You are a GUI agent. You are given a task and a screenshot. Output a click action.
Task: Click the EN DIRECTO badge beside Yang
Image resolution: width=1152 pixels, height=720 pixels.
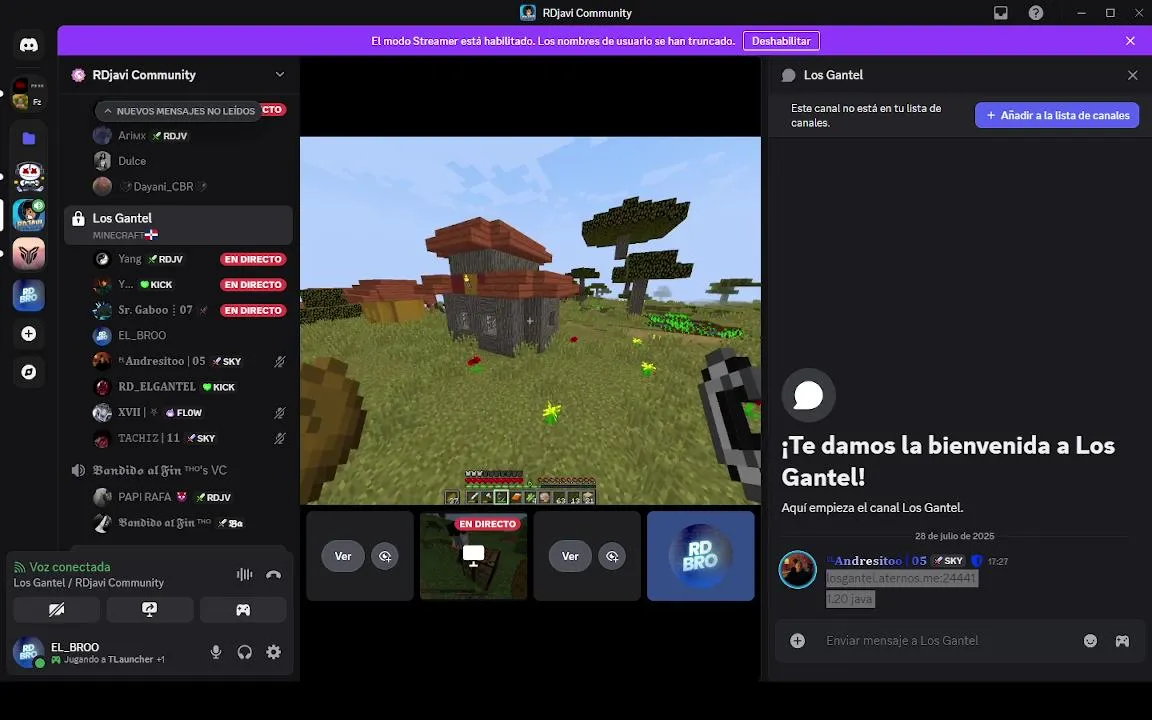pos(253,259)
